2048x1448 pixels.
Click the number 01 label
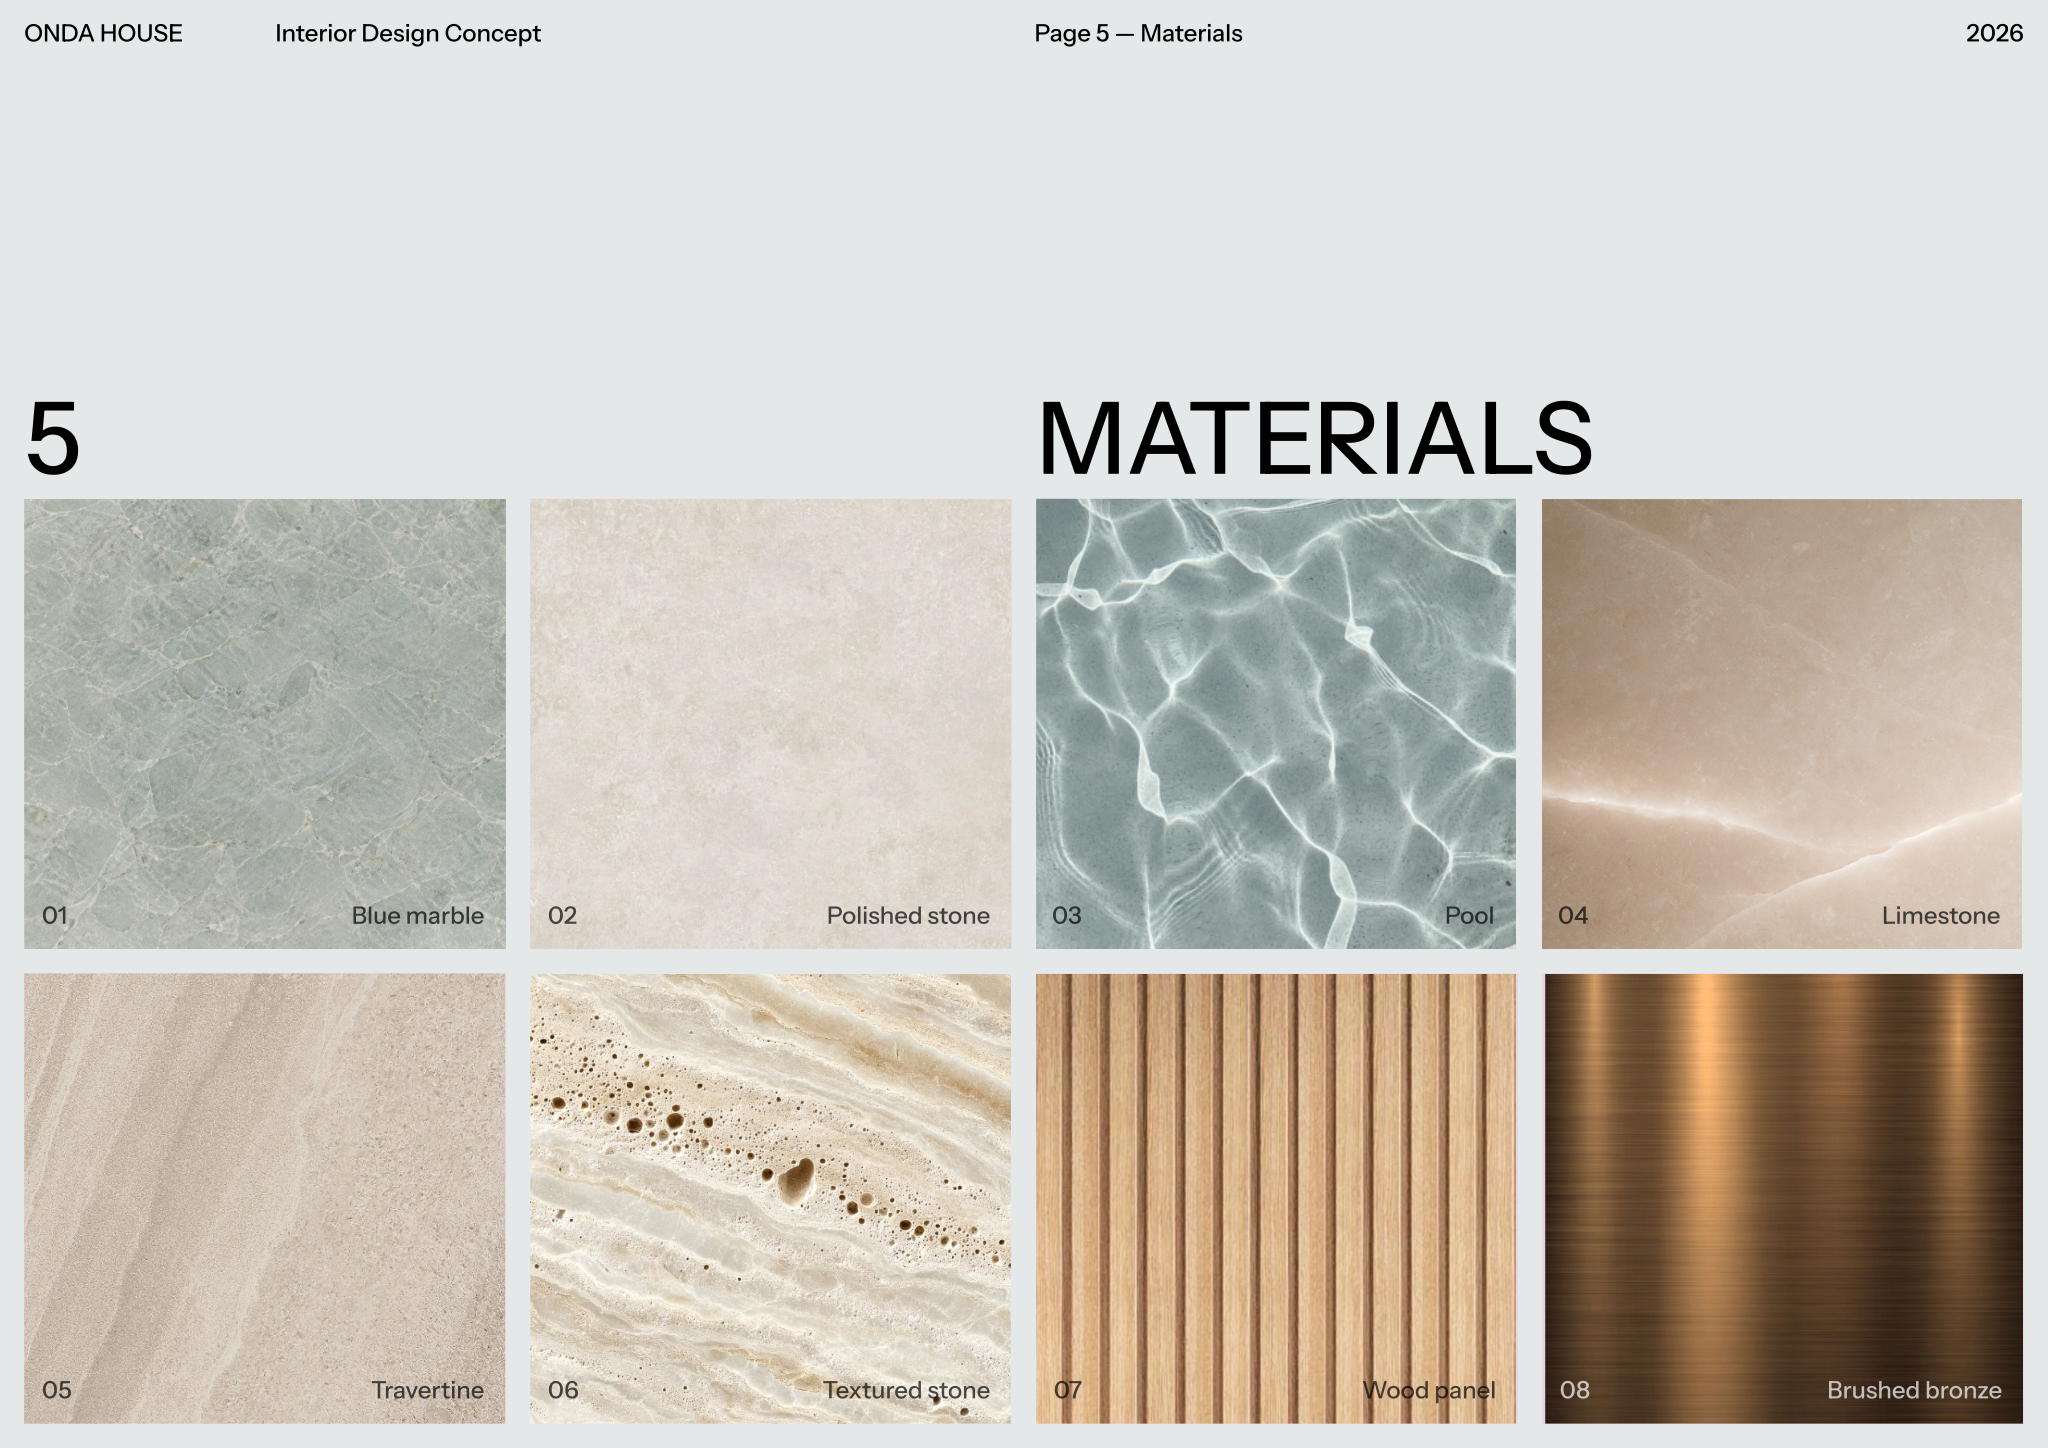coord(55,915)
